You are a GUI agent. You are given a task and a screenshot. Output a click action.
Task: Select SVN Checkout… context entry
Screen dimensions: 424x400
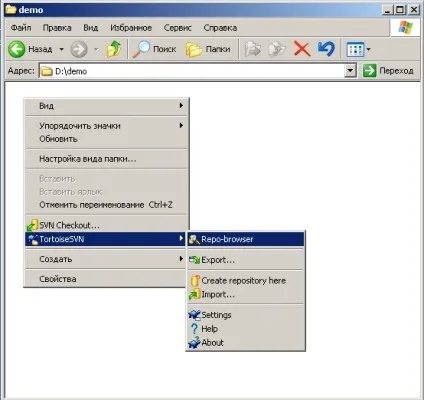(x=107, y=225)
